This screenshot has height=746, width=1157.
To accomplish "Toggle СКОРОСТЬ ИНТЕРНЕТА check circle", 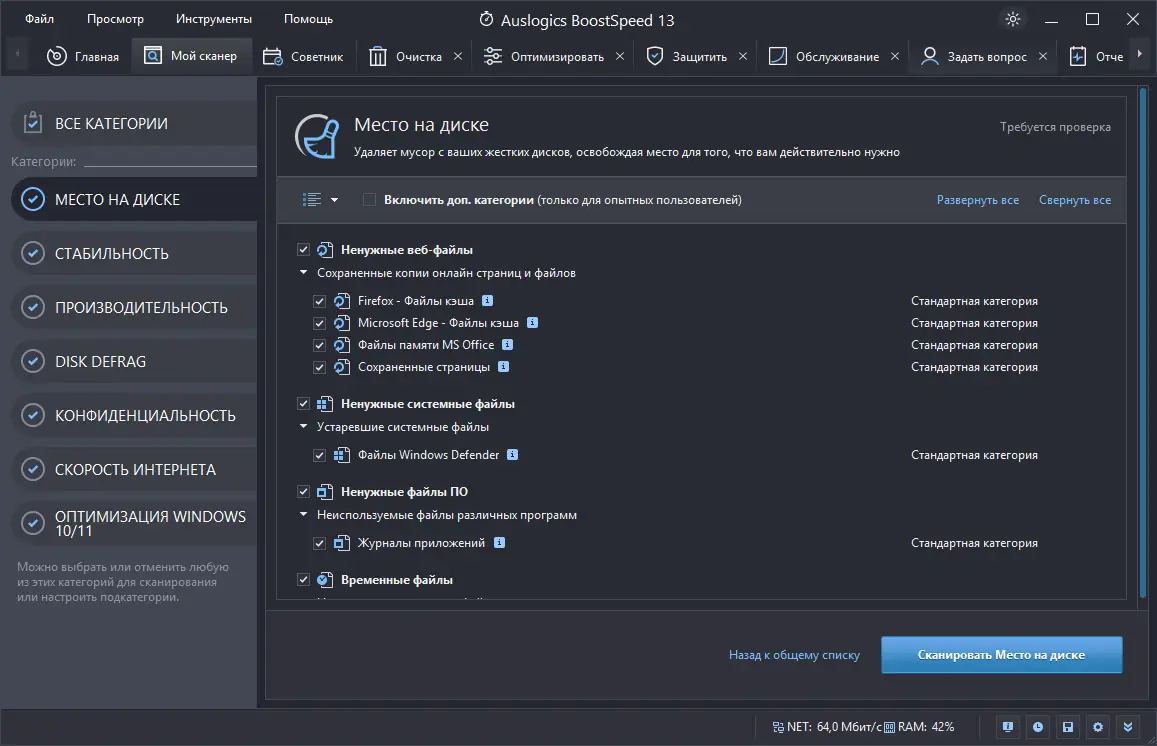I will coord(32,469).
